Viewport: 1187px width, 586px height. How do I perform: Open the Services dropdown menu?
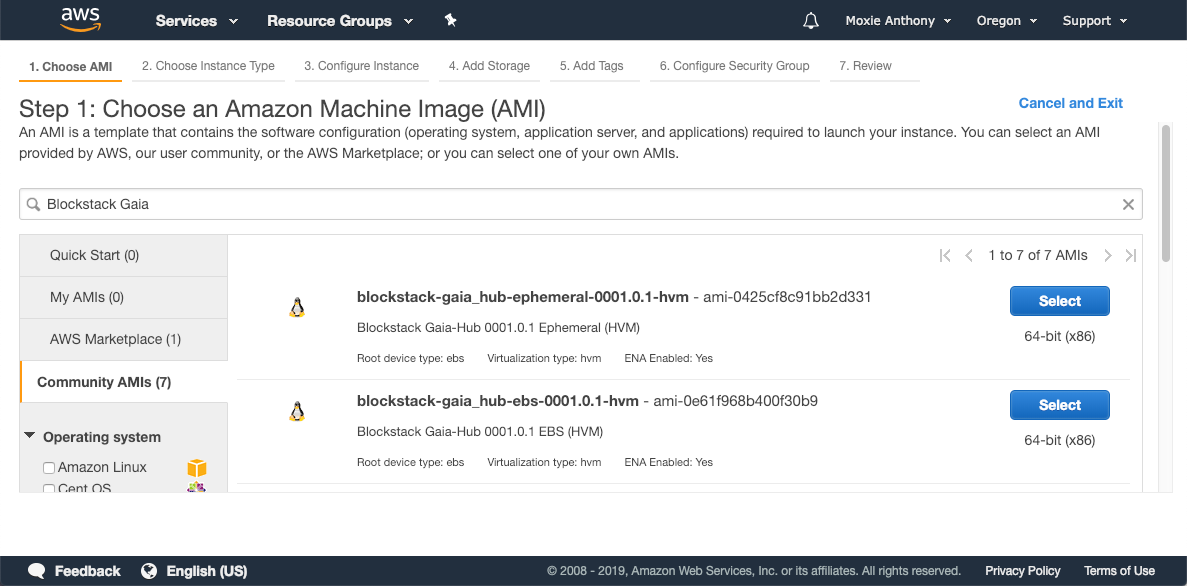197,21
